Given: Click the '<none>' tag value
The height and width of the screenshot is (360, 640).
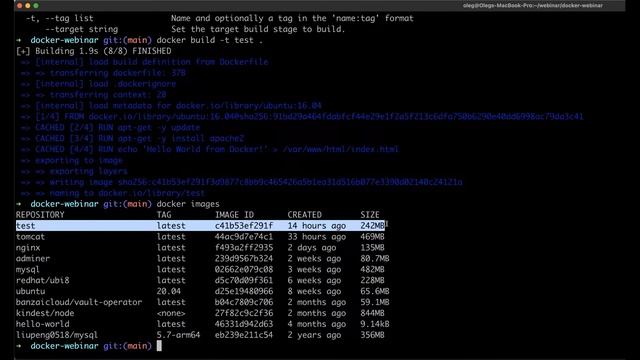Looking at the screenshot, I should click(171, 313).
